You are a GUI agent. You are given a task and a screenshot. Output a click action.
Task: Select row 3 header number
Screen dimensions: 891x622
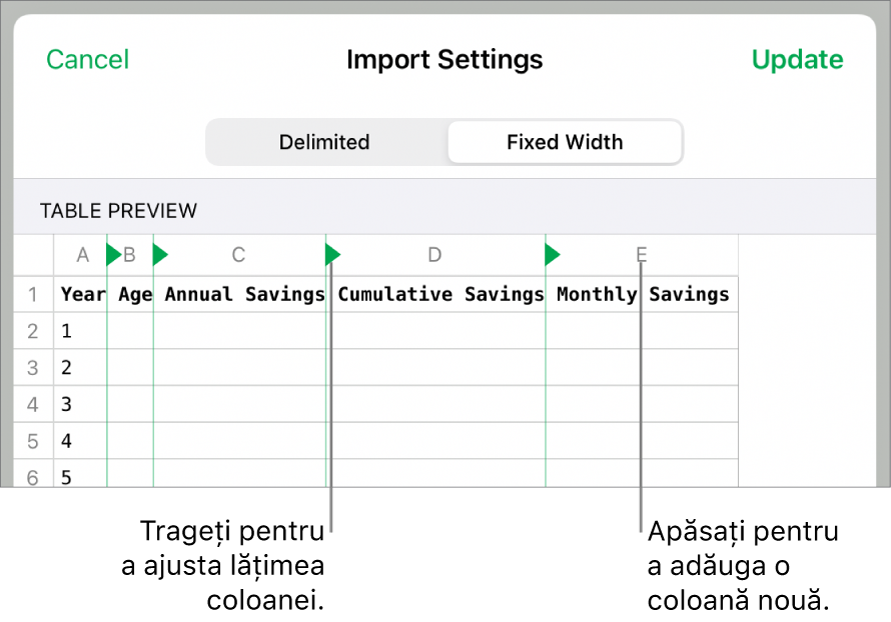pos(33,368)
